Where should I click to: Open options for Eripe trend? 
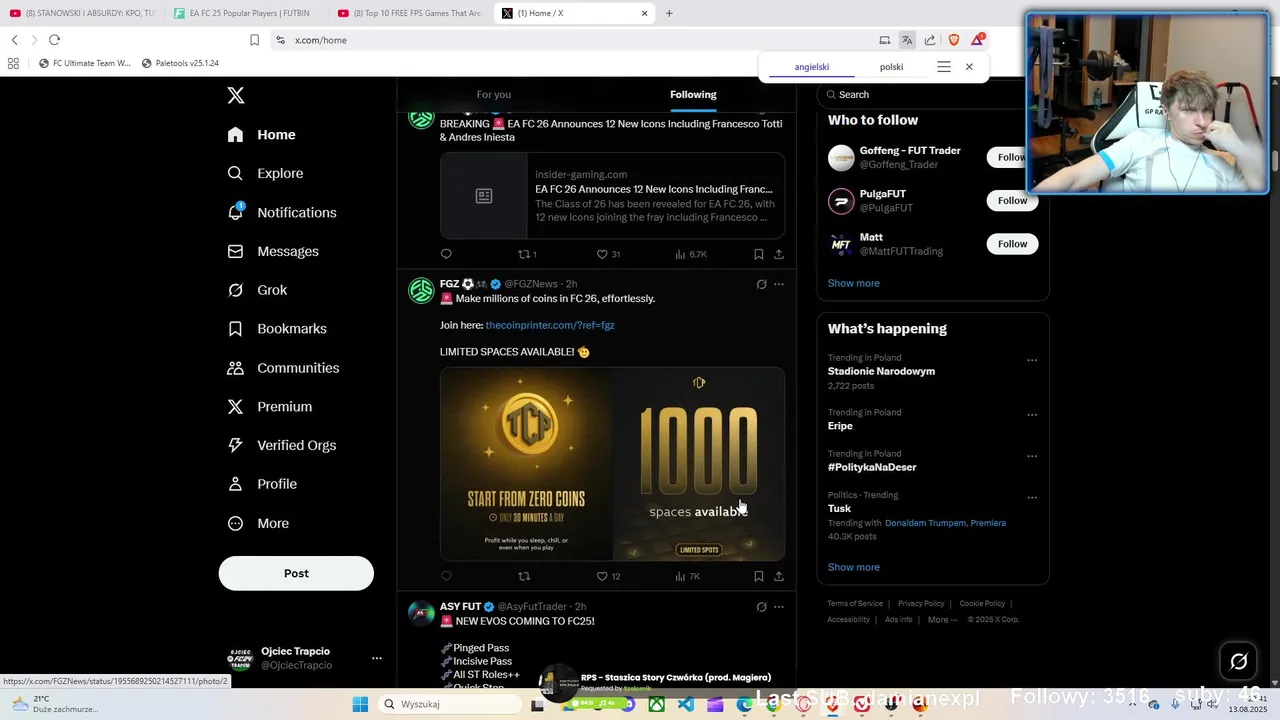(1032, 415)
